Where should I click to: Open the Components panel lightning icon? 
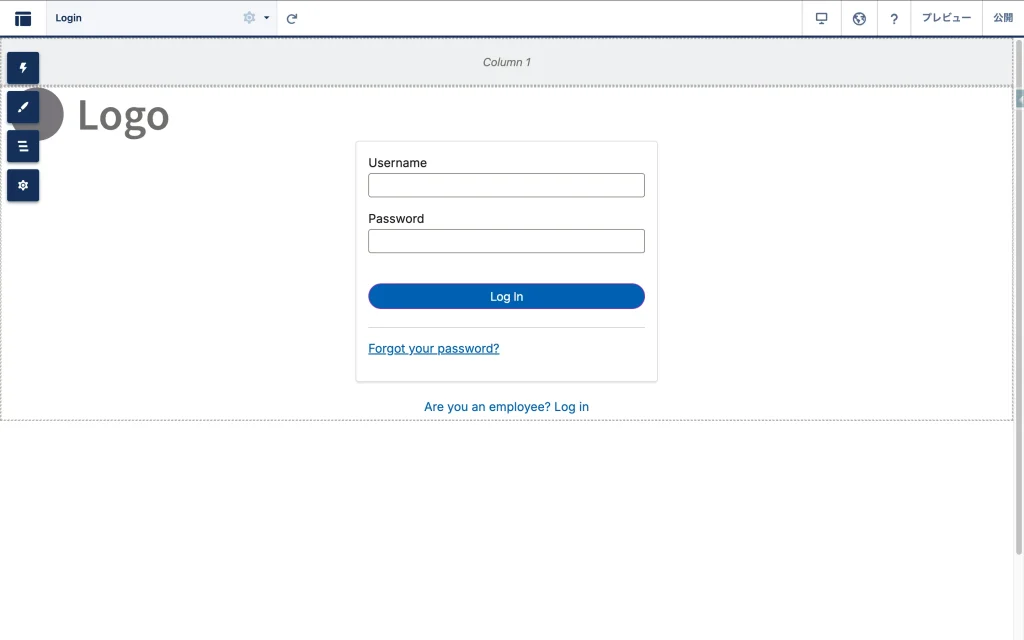[x=23, y=68]
